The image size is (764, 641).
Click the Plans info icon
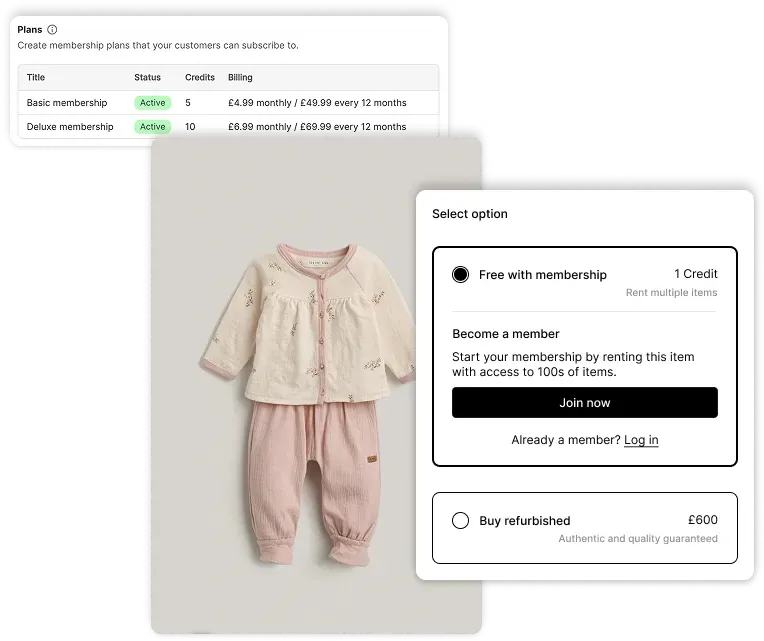pos(52,30)
